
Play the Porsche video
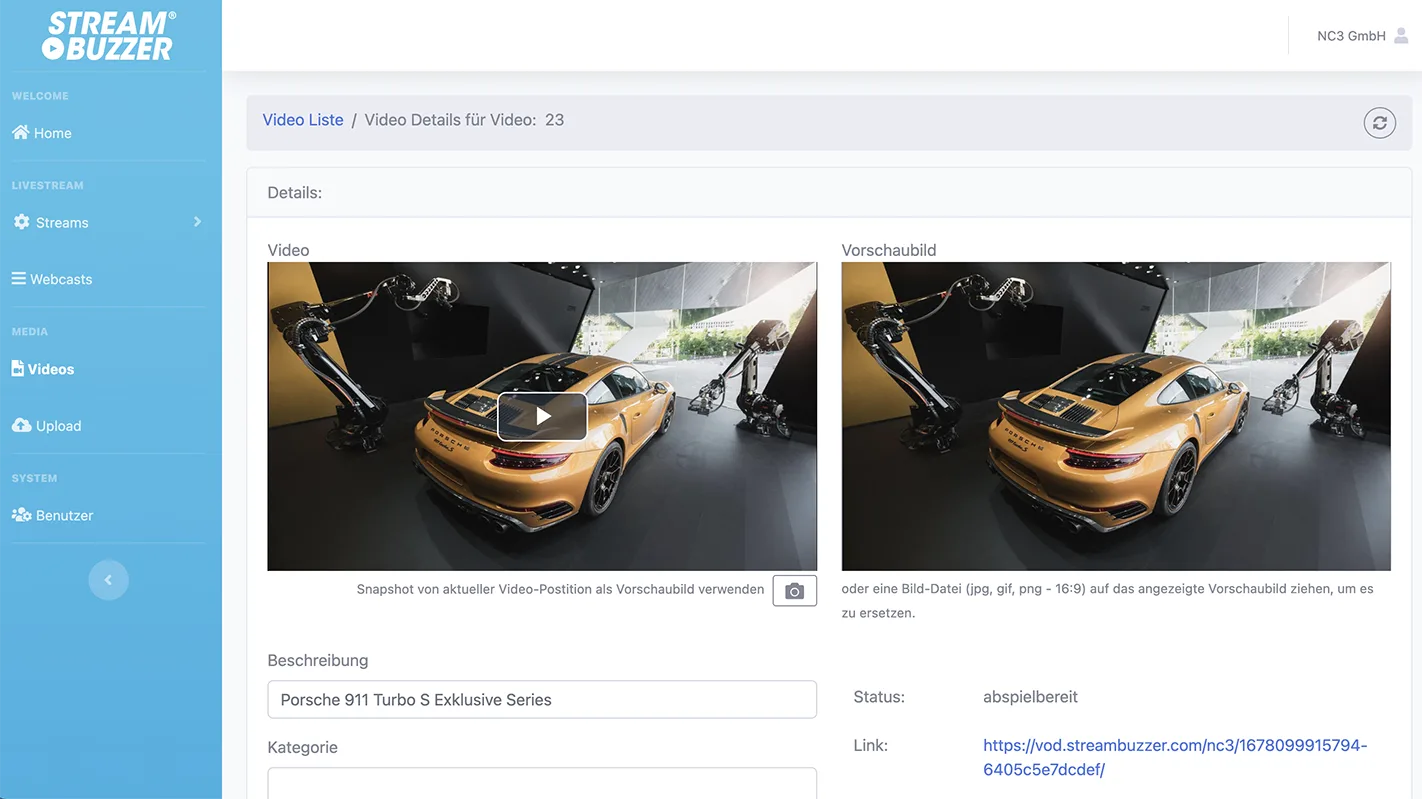click(542, 416)
